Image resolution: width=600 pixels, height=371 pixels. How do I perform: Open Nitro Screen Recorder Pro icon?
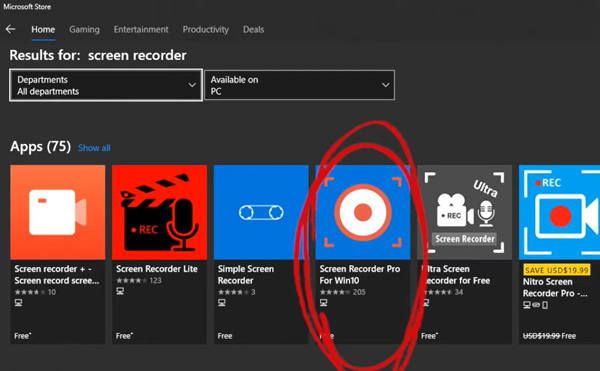559,212
